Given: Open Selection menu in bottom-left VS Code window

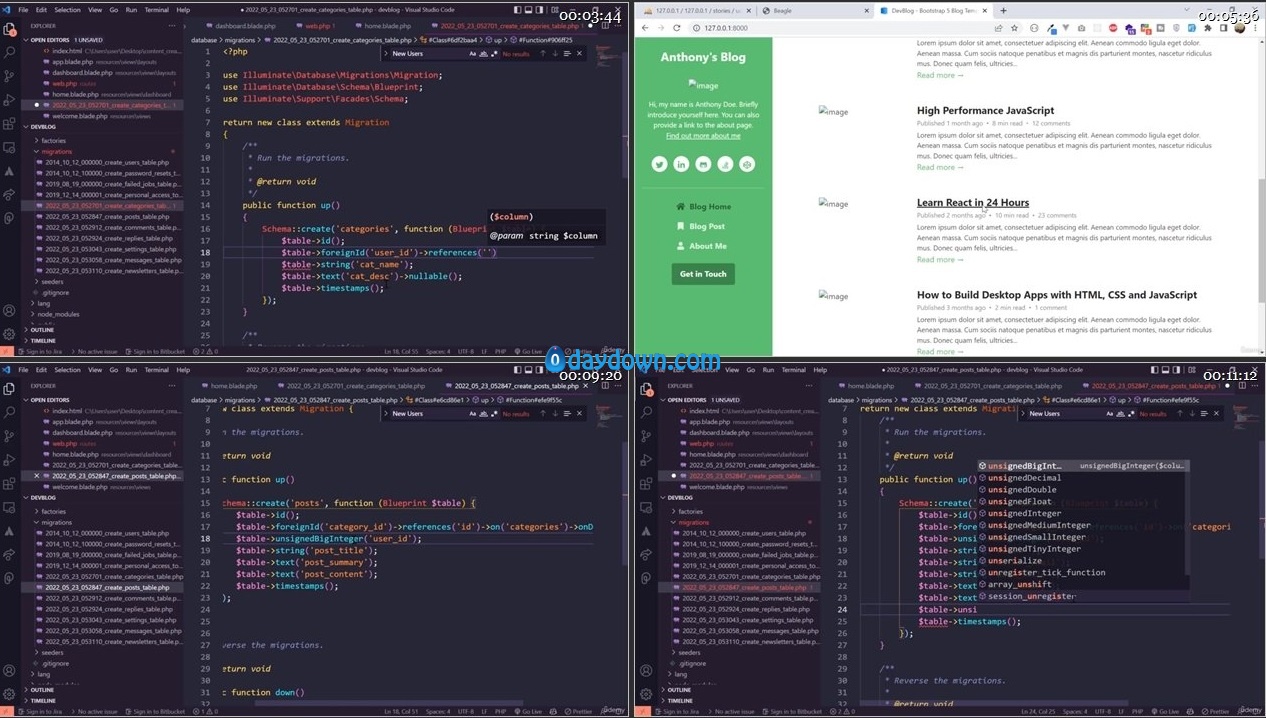Looking at the screenshot, I should [x=67, y=369].
